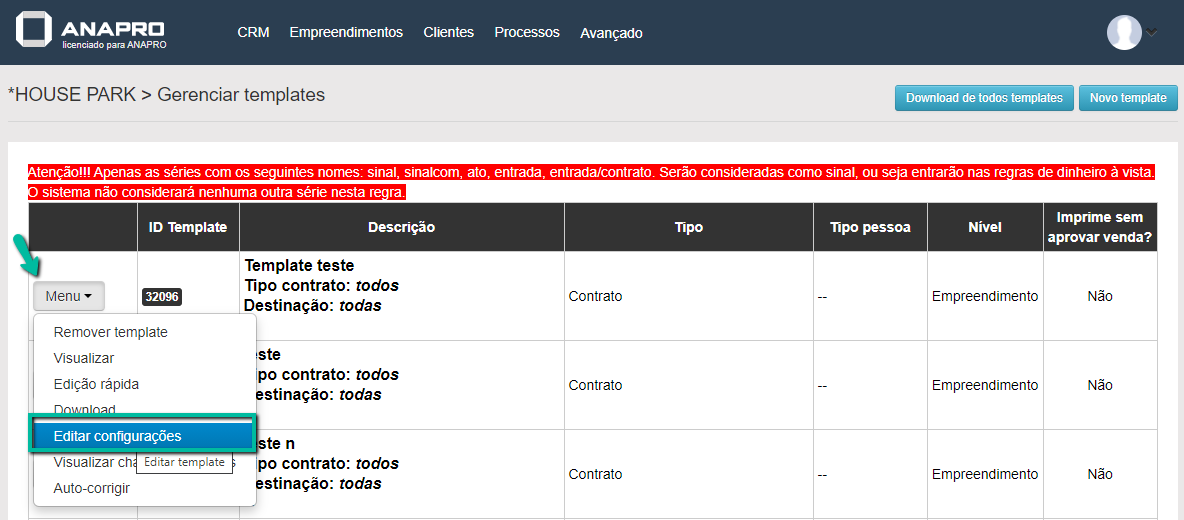Open the Processos menu
The image size is (1184, 520).
coord(527,32)
